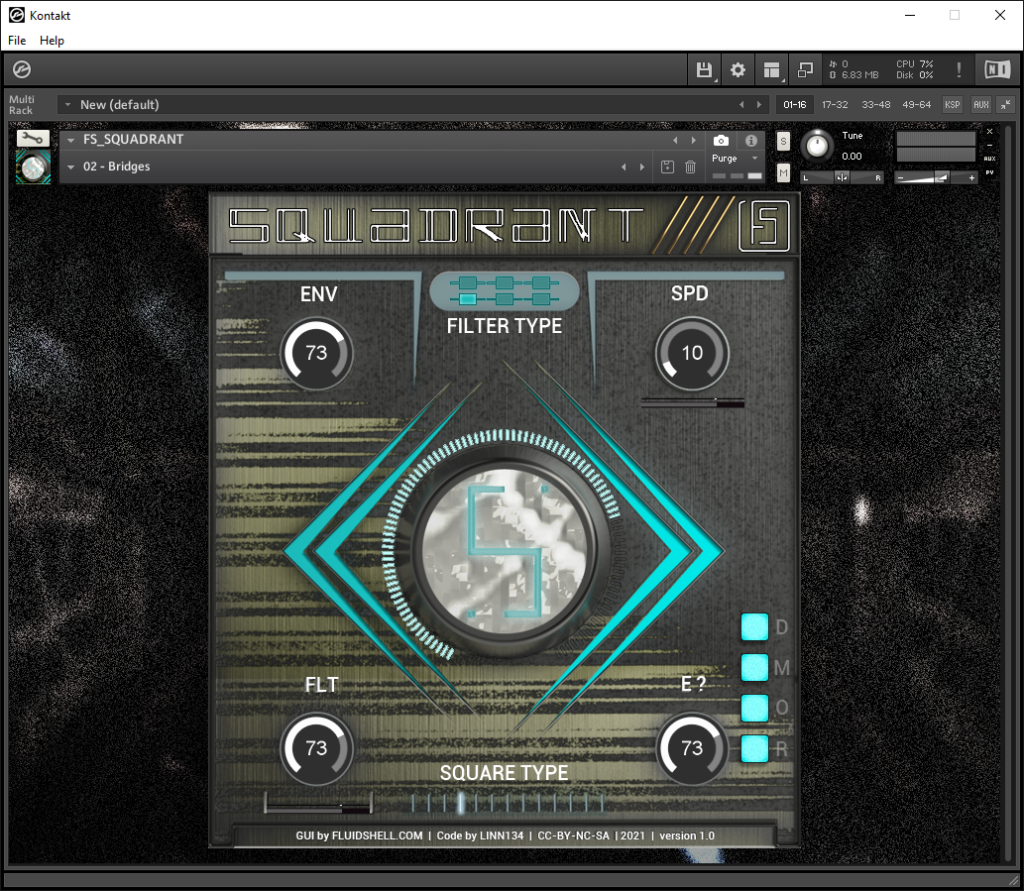The image size is (1024, 891).
Task: Click the exclamation panic button
Action: point(958,70)
